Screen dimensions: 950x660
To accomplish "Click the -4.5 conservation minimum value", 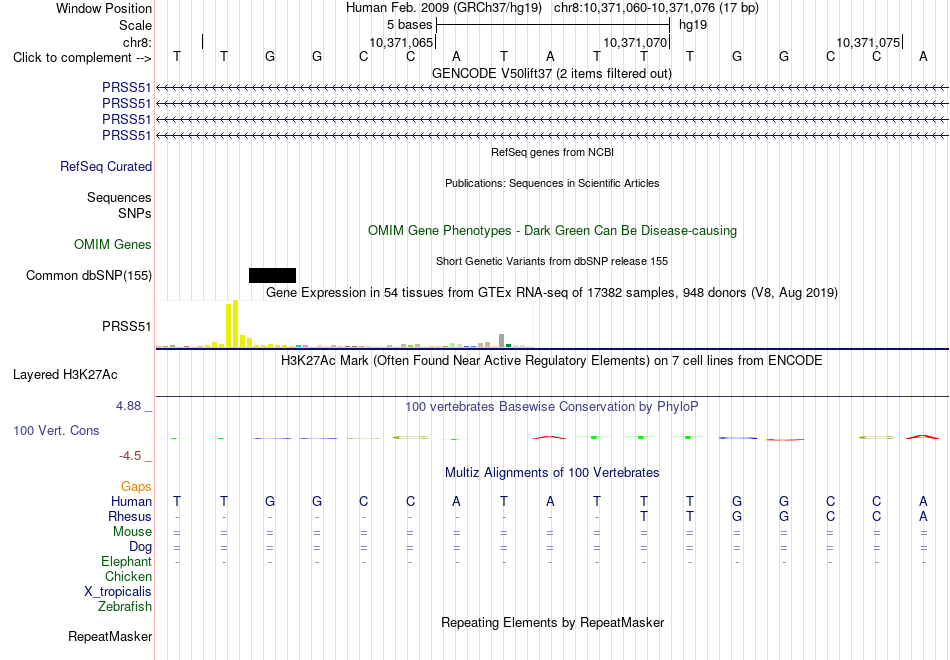I will coord(130,456).
